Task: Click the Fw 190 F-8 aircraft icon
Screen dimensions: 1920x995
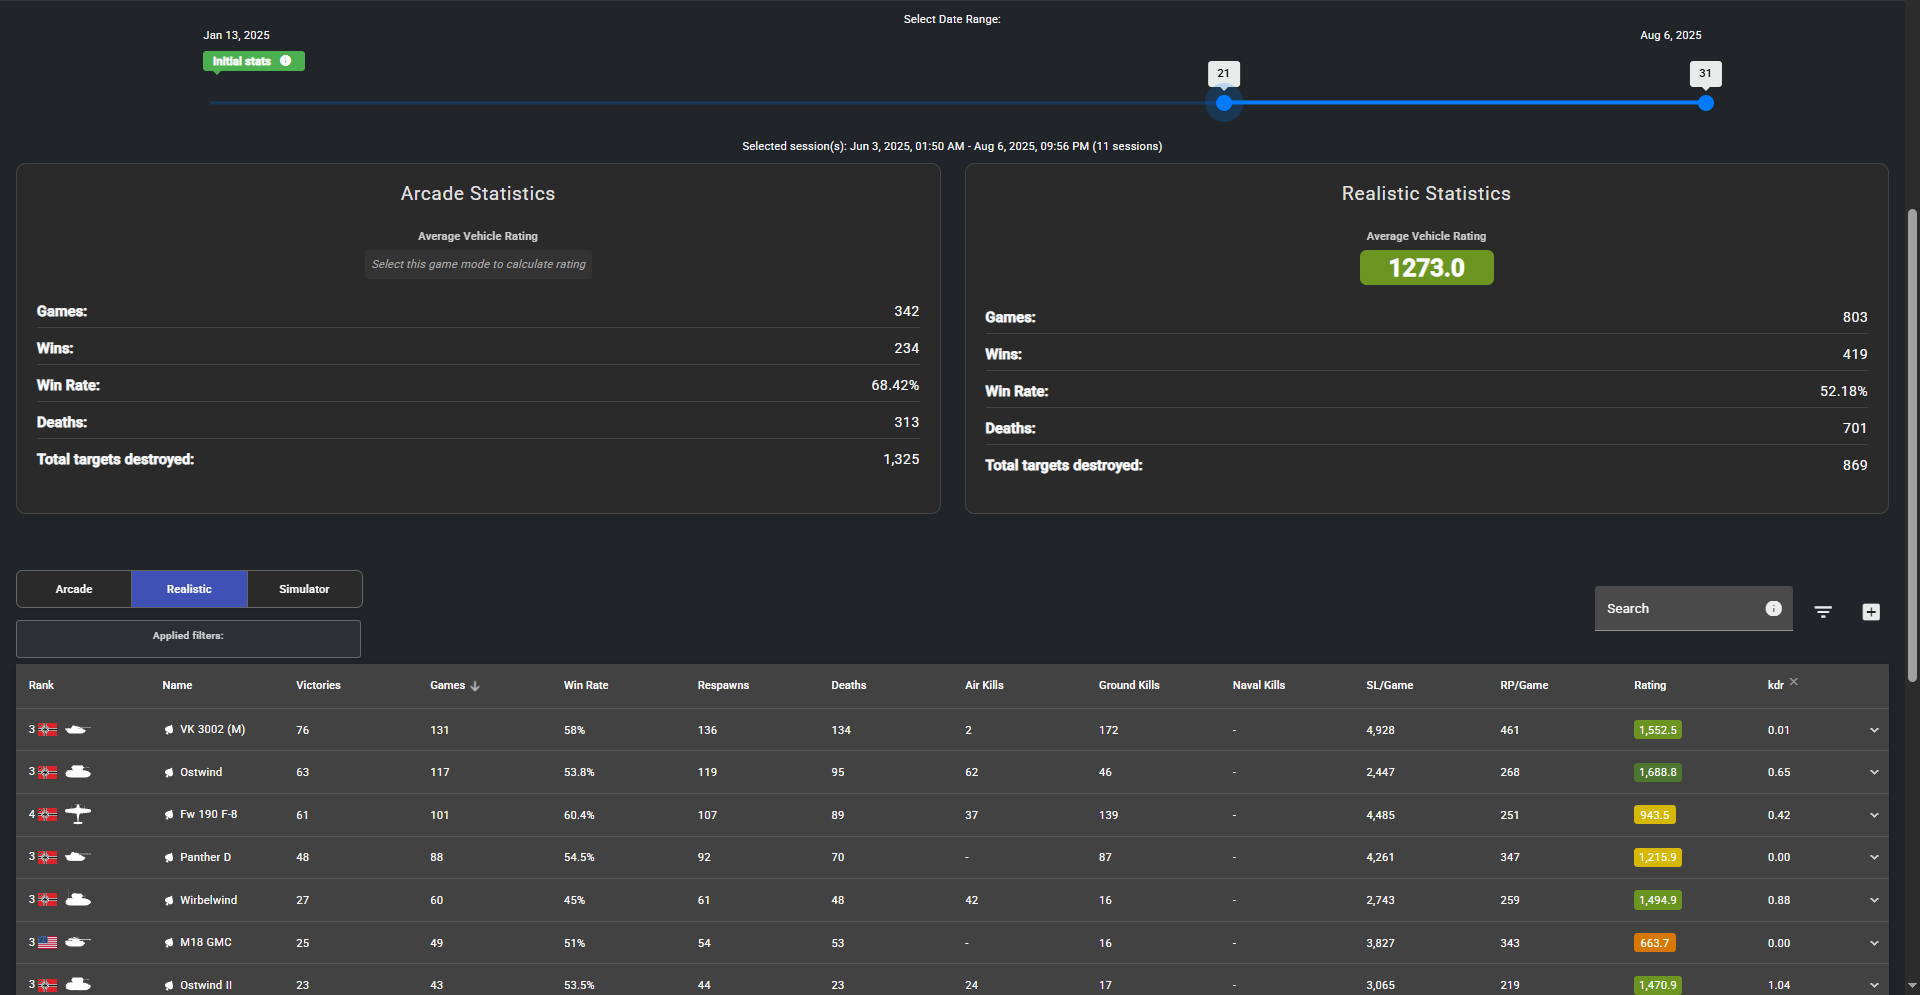Action: tap(78, 814)
